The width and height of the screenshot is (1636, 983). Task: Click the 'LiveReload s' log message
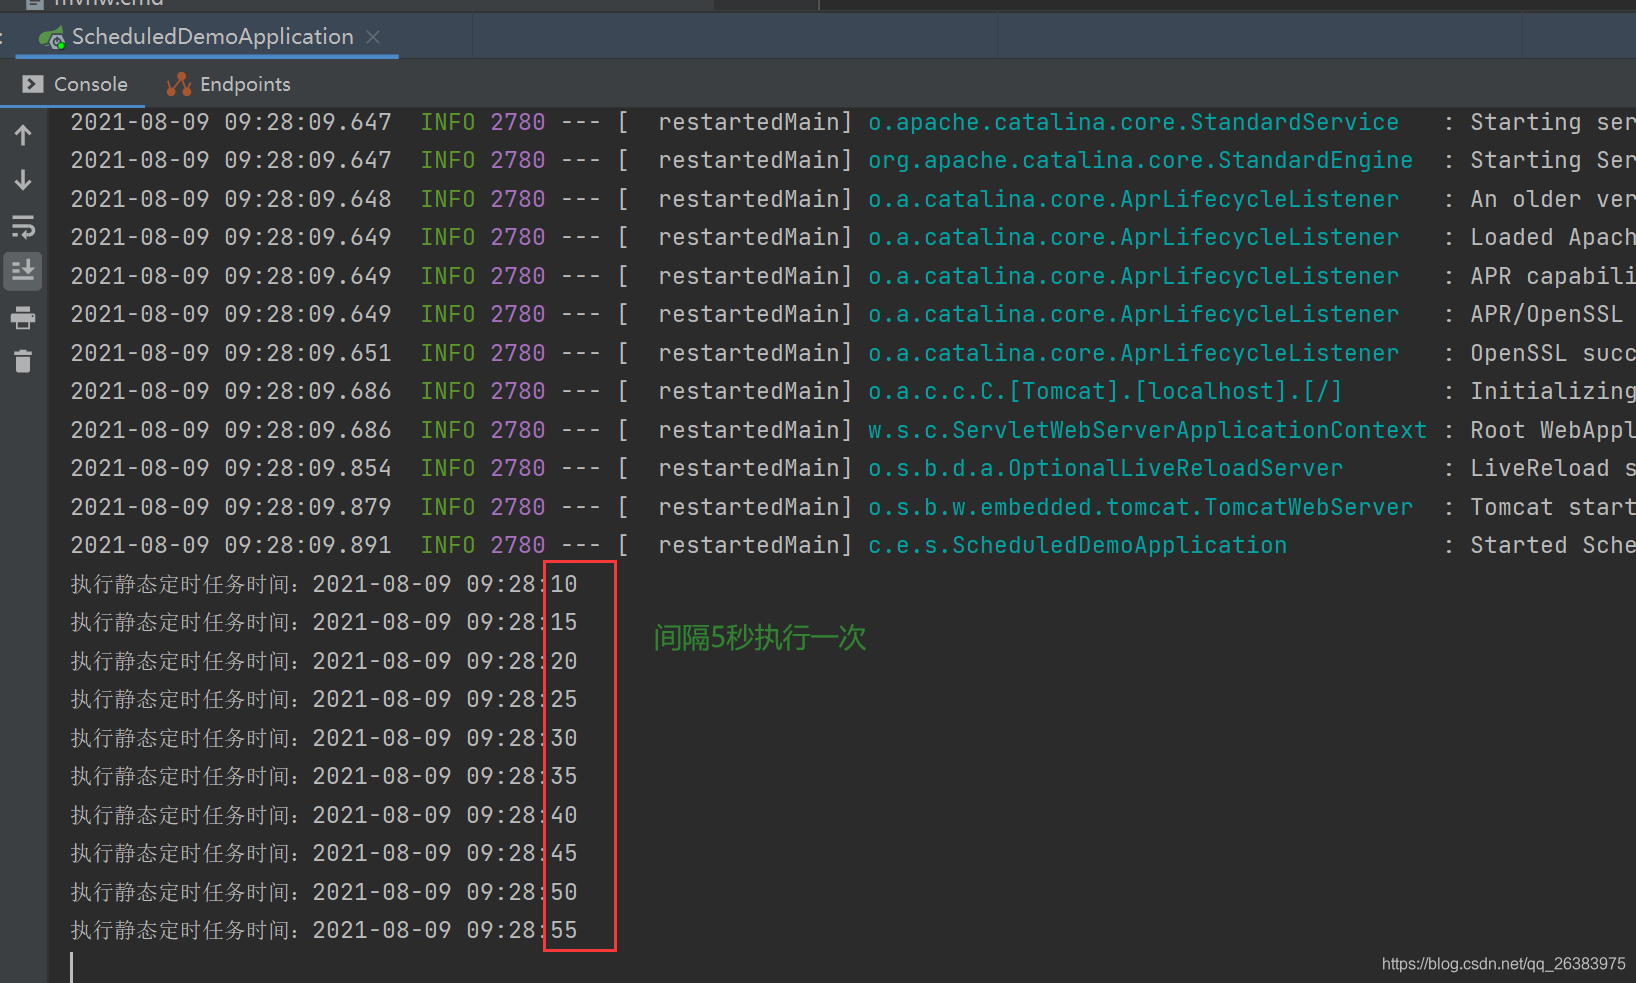point(1552,468)
